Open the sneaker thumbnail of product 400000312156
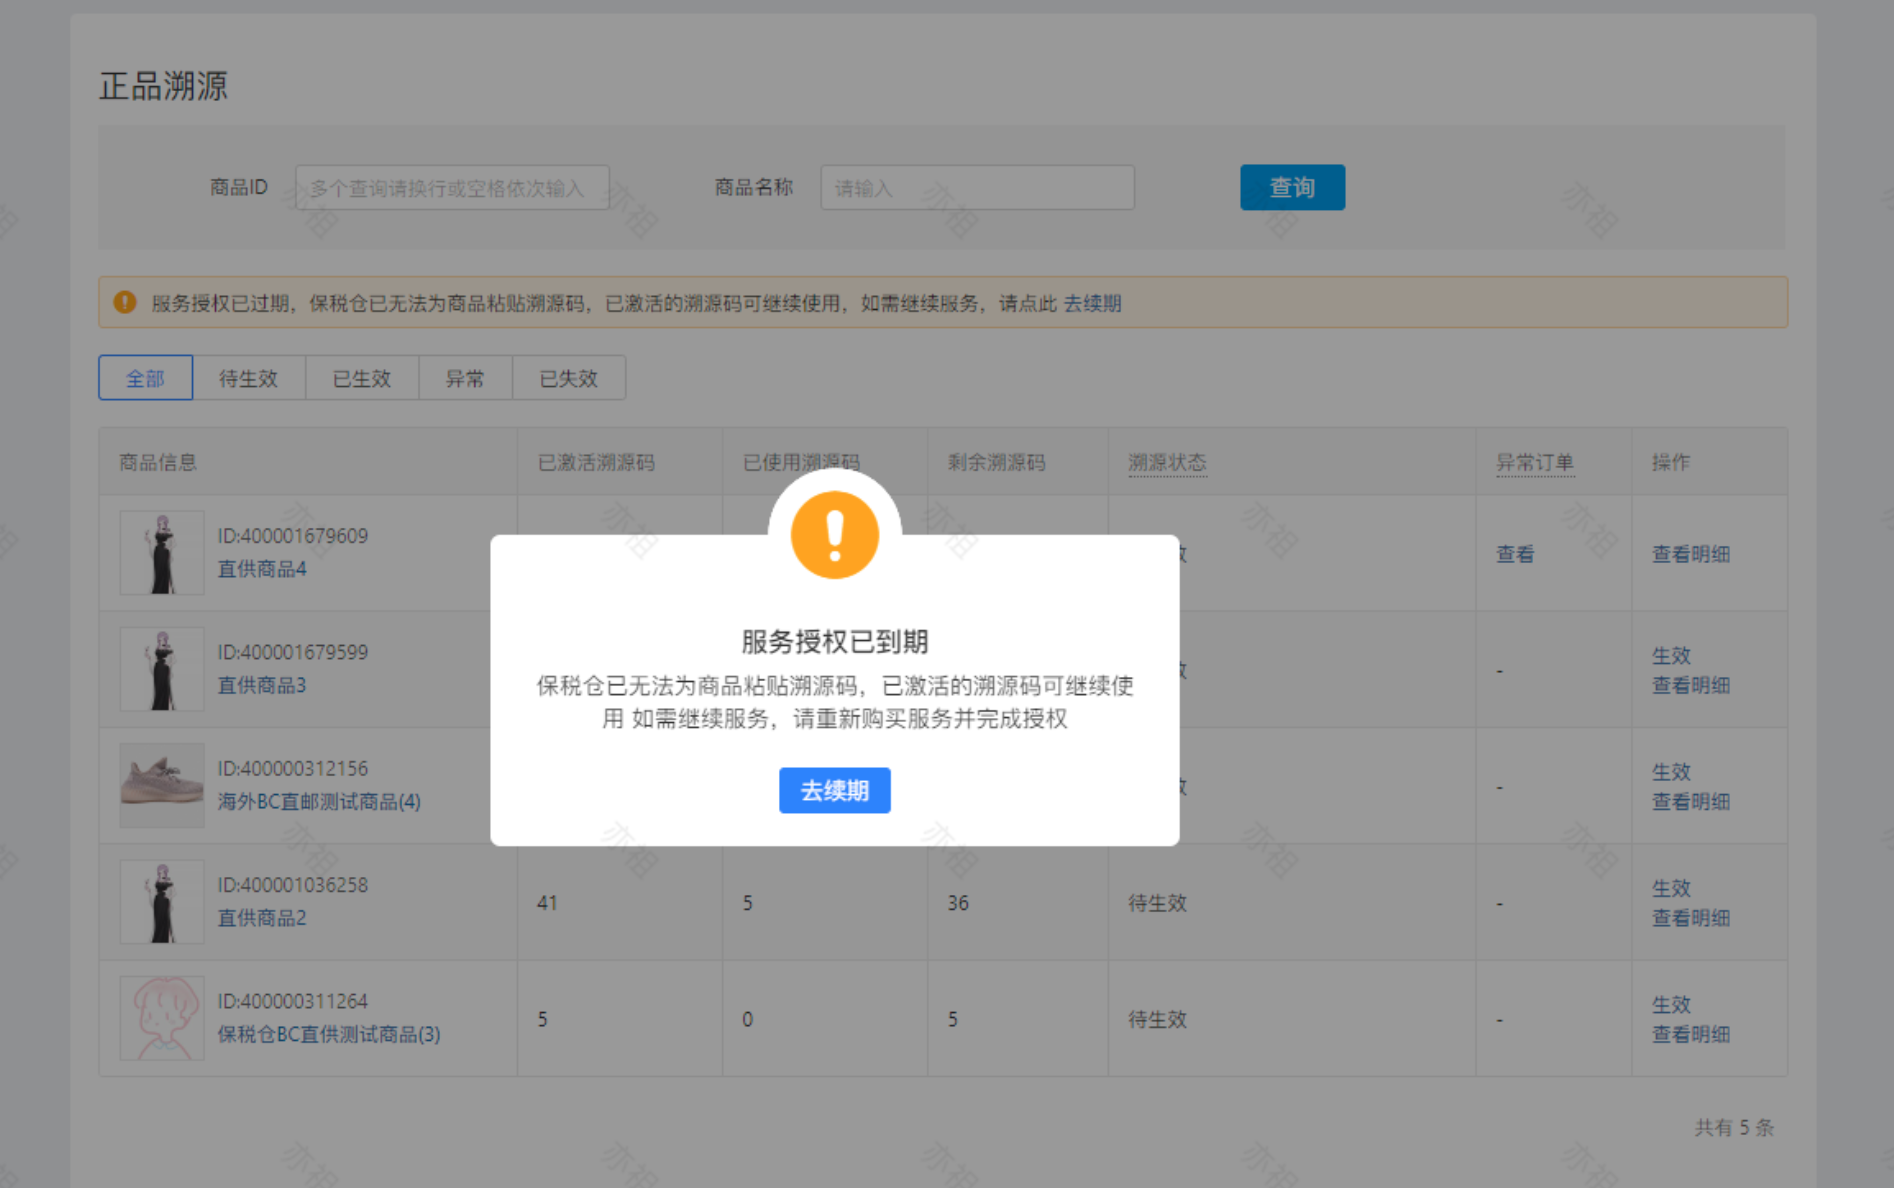The image size is (1894, 1188). (162, 785)
